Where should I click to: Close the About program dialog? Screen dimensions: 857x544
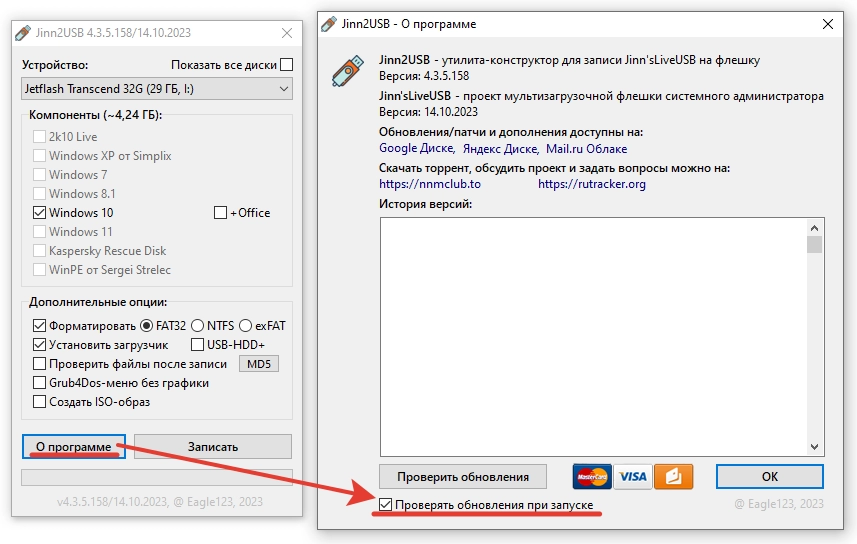828,24
